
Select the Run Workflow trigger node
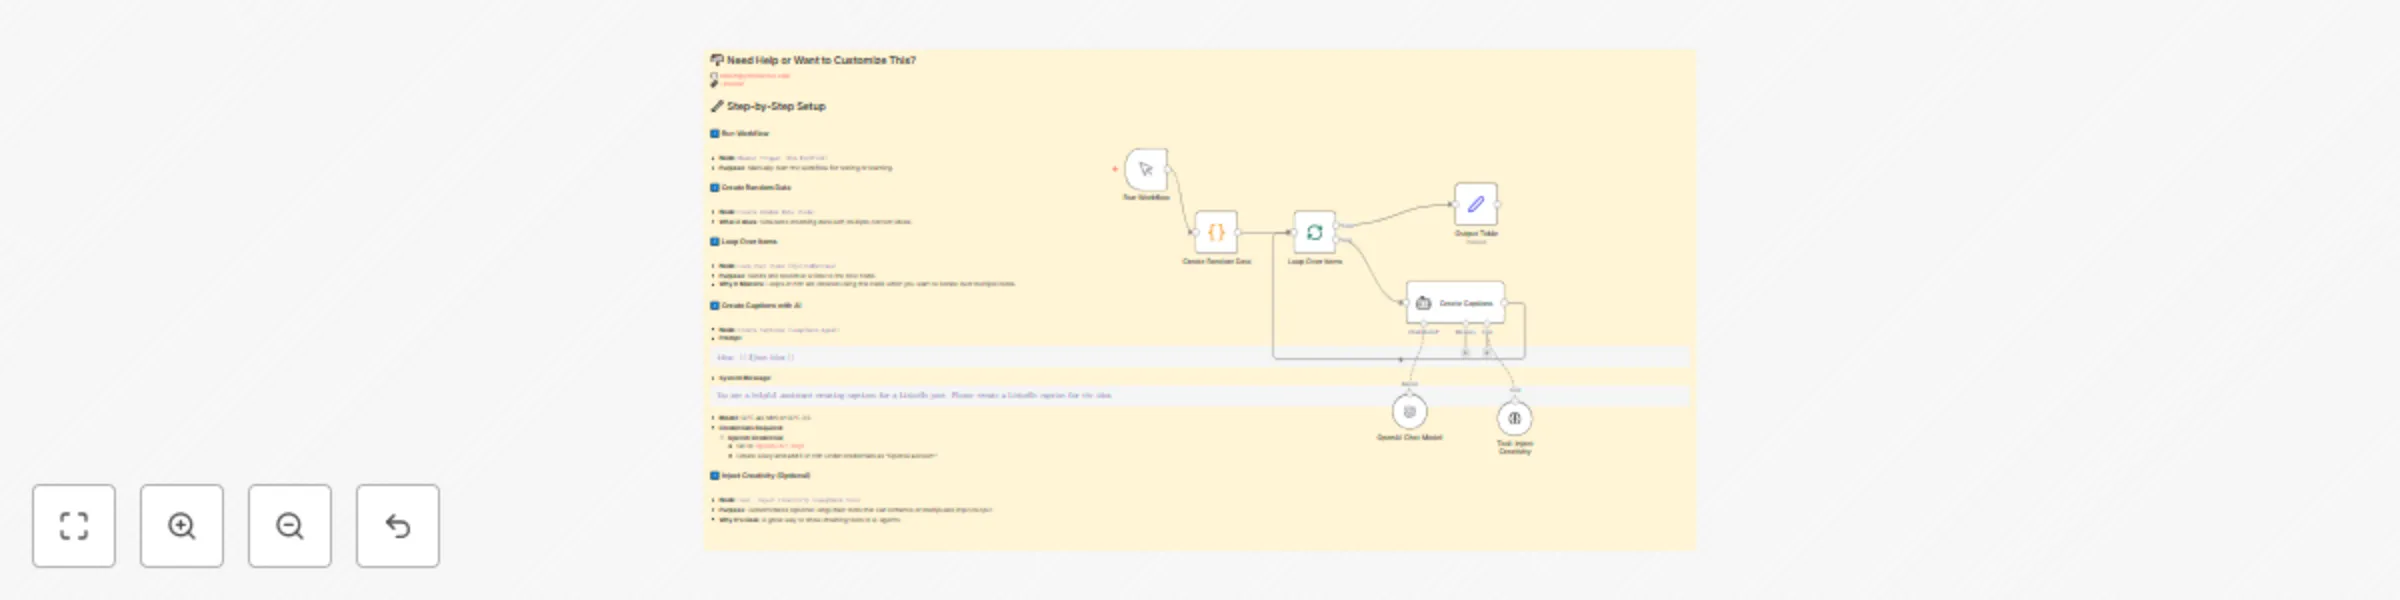coord(1146,169)
